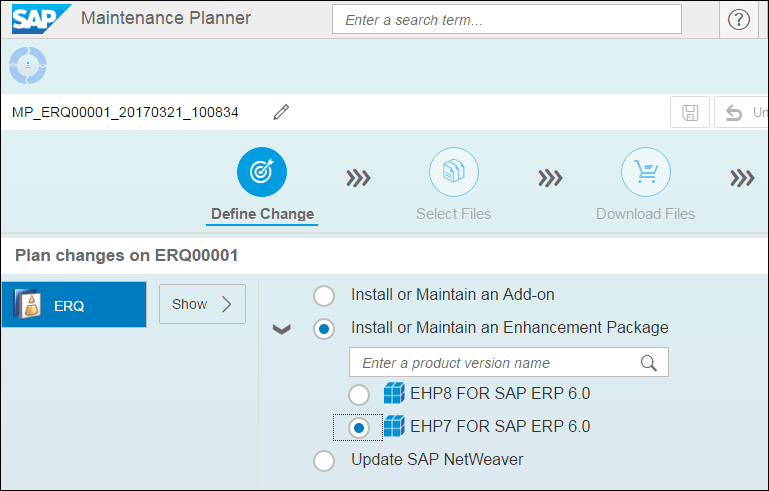The width and height of the screenshot is (769, 491).
Task: Click triple chevron after Select Files
Action: click(550, 178)
